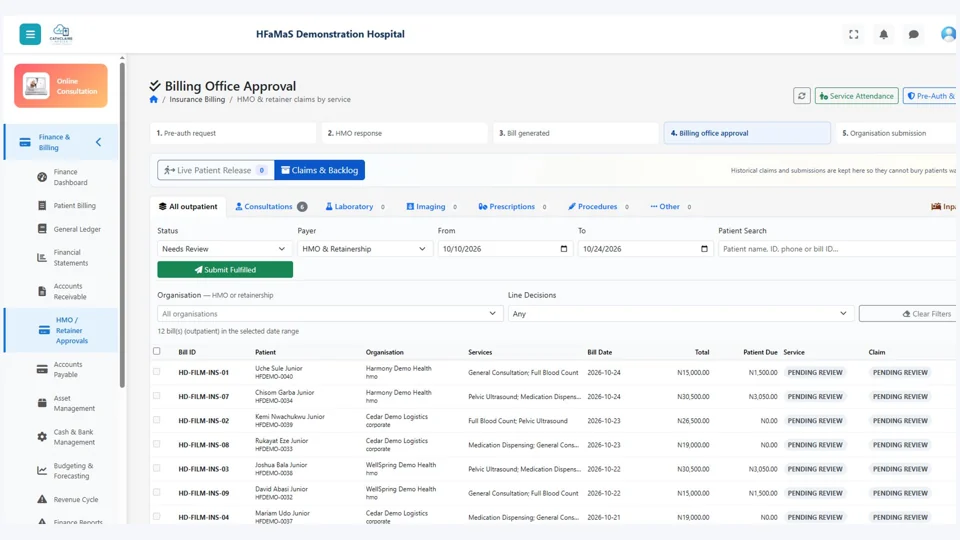Enter fullscreen mode via expand icon
Image resolution: width=960 pixels, height=540 pixels.
[x=853, y=34]
